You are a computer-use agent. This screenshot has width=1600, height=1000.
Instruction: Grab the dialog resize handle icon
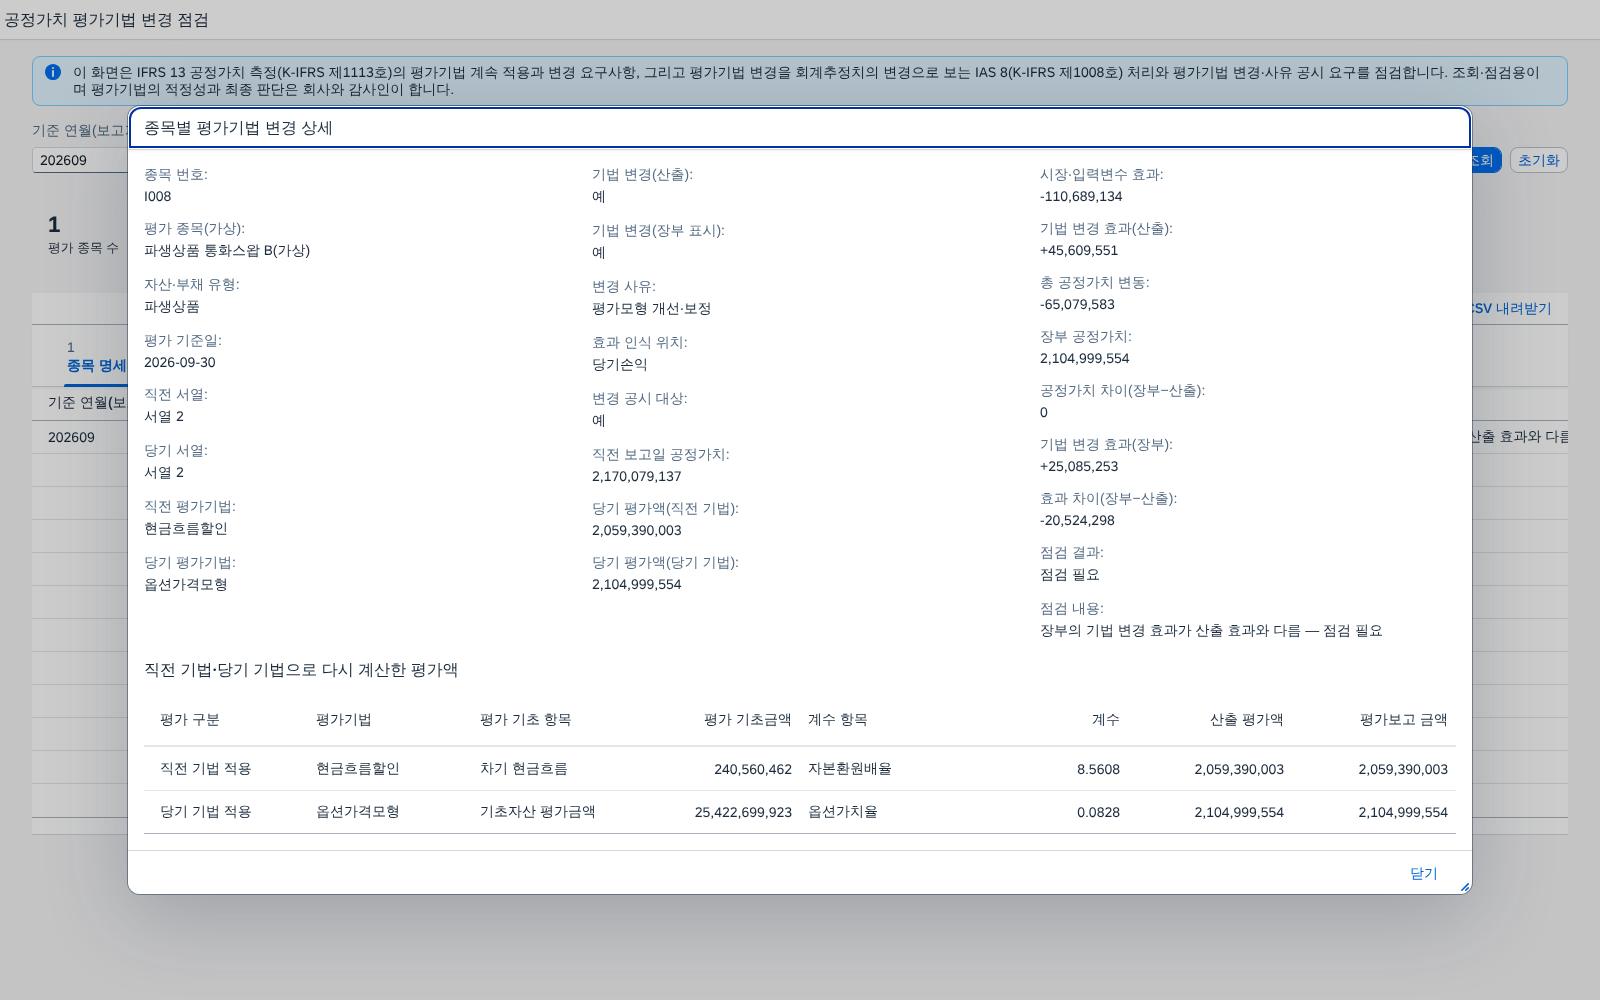[1464, 887]
